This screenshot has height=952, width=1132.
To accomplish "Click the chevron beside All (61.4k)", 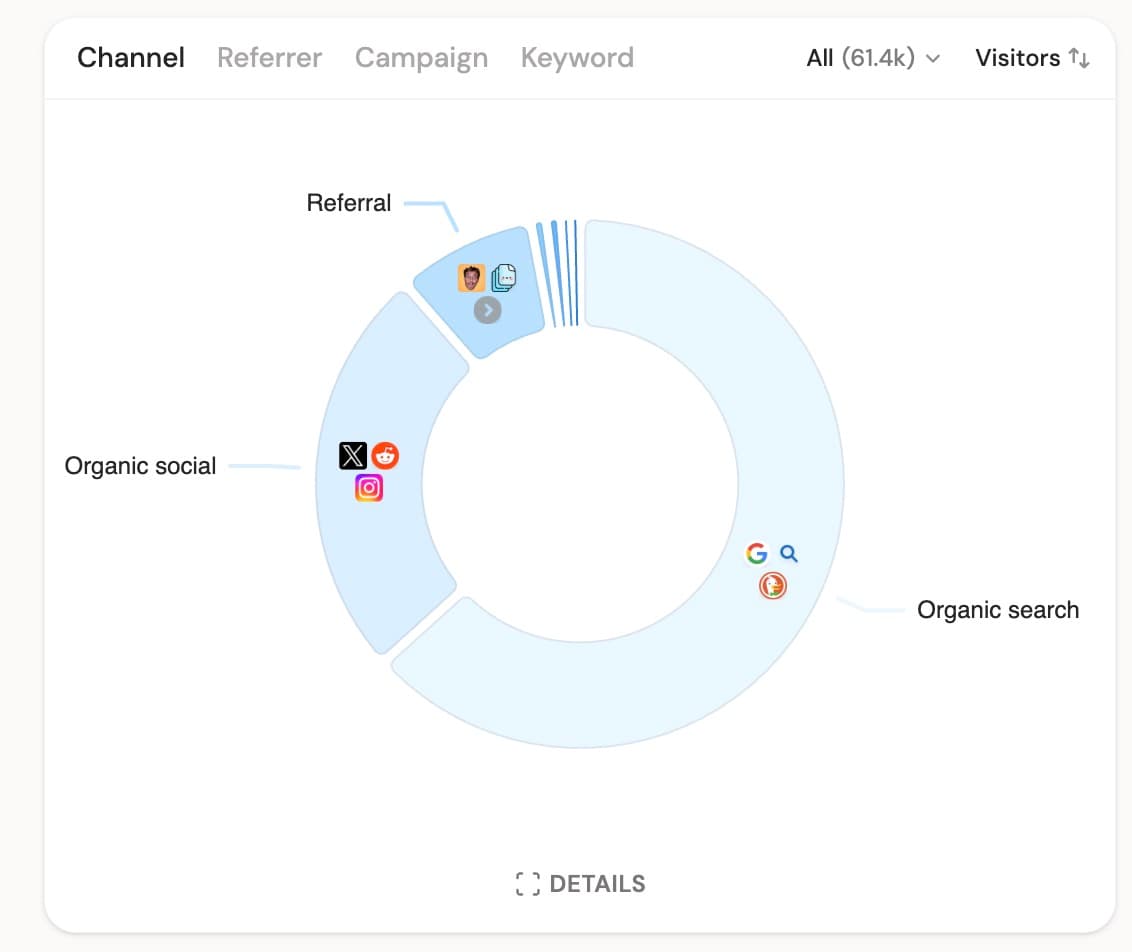I will coord(933,58).
